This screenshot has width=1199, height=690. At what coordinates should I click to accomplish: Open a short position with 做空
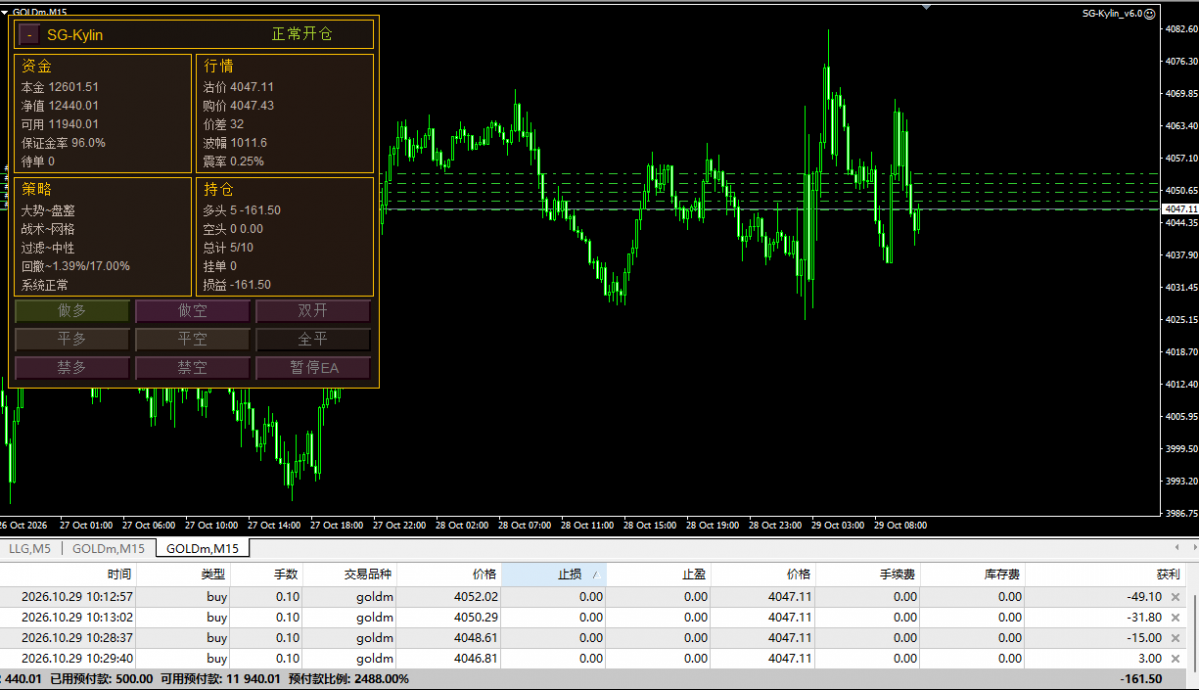[193, 311]
